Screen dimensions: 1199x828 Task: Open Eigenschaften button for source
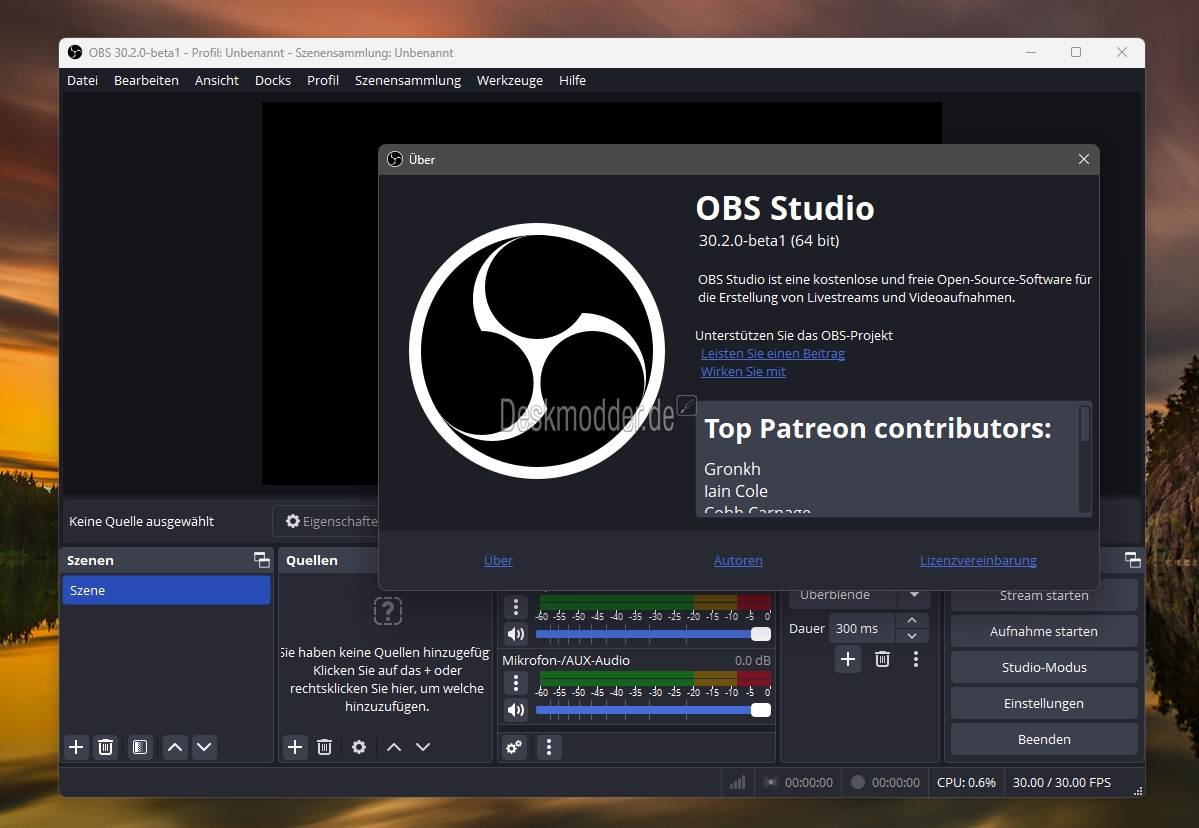[x=326, y=521]
